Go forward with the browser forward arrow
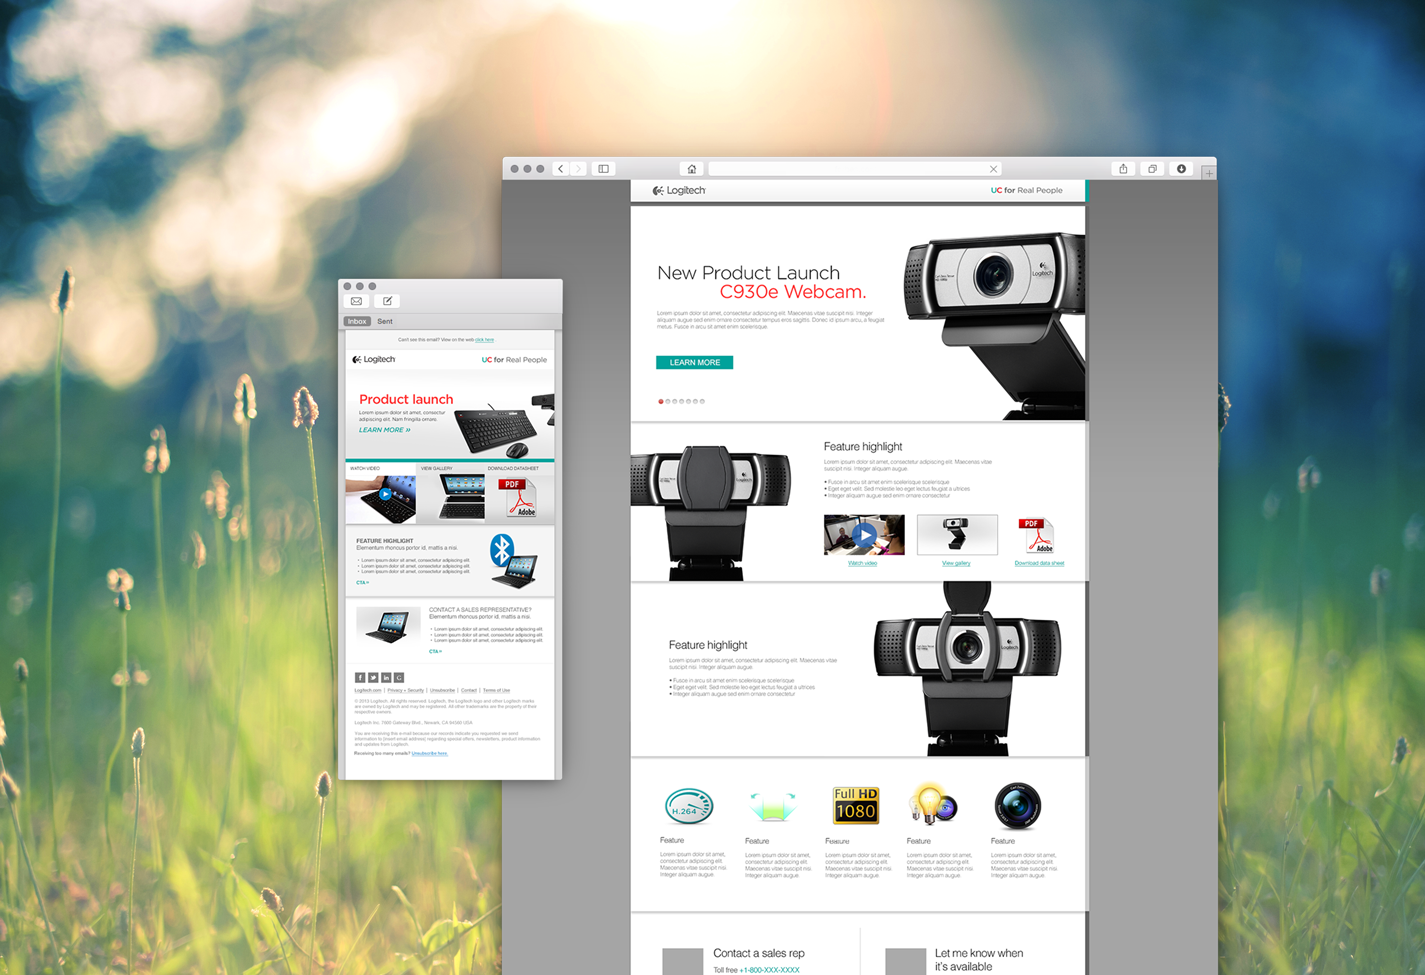 pyautogui.click(x=578, y=169)
